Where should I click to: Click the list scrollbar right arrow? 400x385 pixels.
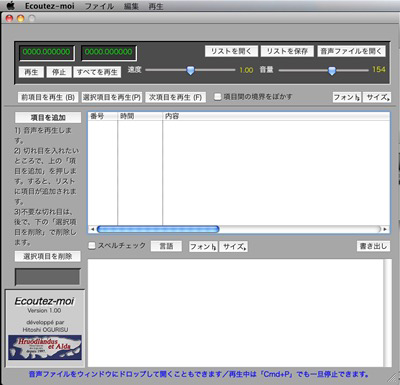click(x=385, y=229)
